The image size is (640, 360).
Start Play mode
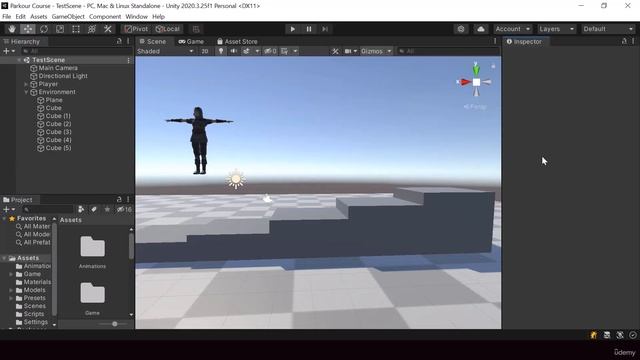click(293, 29)
